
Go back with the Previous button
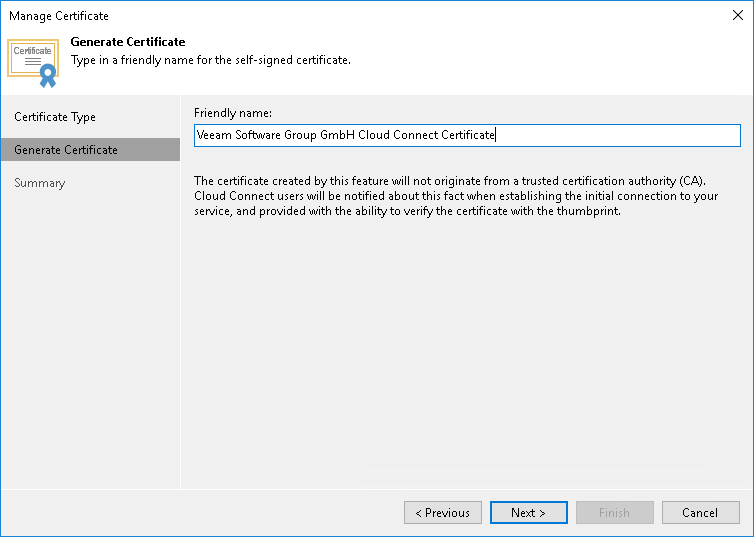tap(442, 512)
